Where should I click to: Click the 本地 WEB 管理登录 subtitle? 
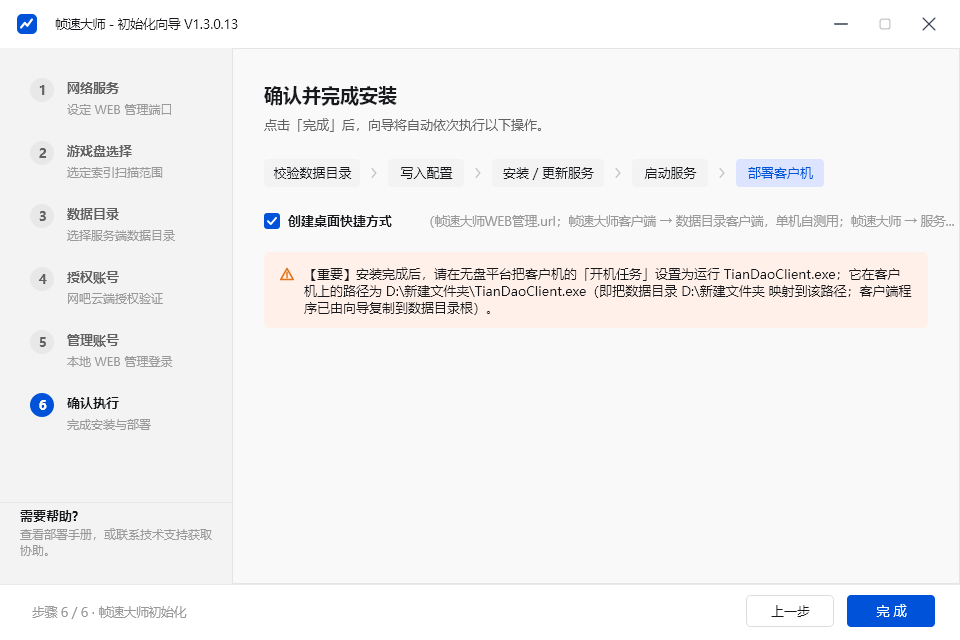[120, 362]
